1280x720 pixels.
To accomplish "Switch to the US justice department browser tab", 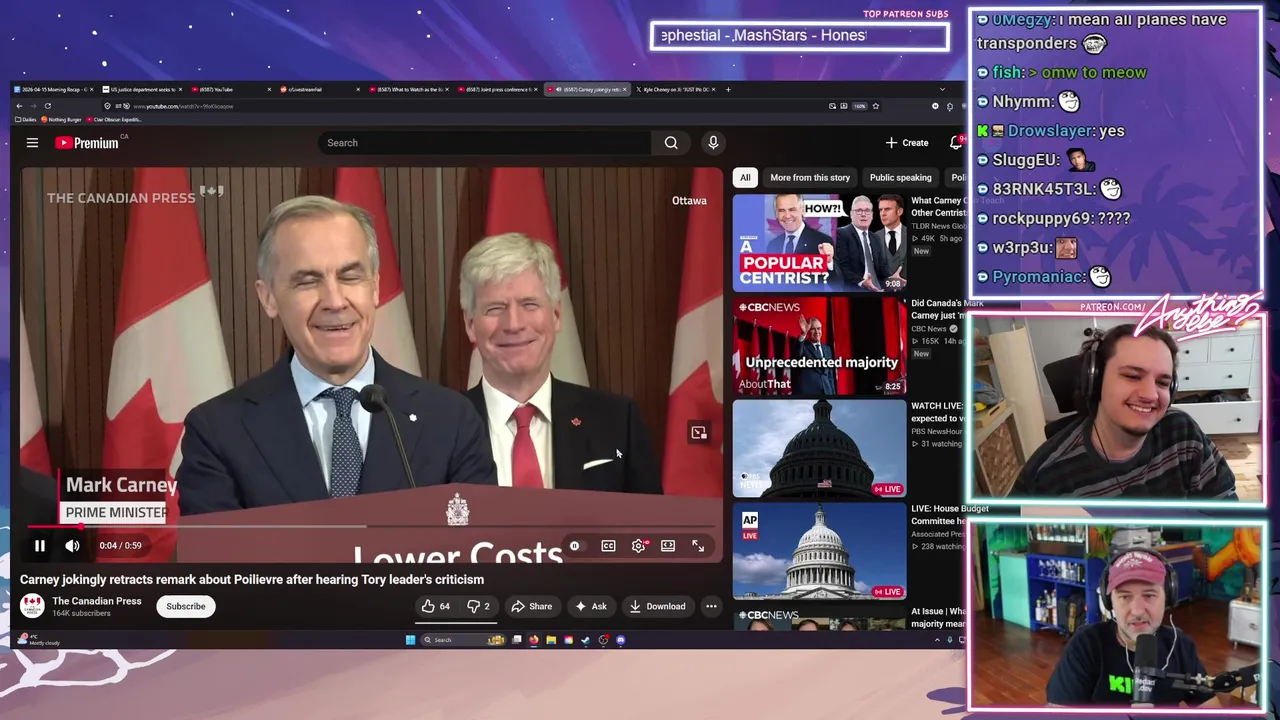I will (142, 89).
